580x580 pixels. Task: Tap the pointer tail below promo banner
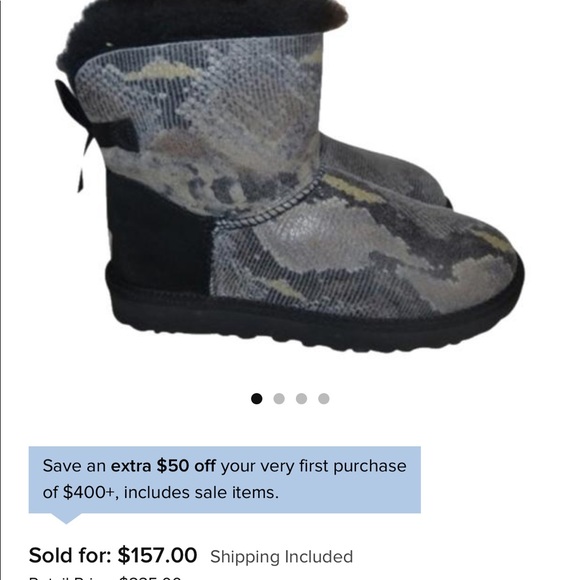(x=66, y=518)
